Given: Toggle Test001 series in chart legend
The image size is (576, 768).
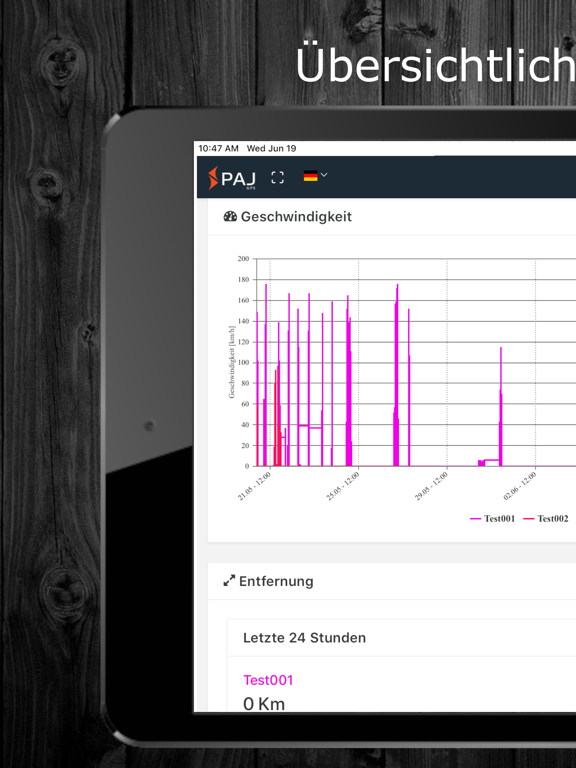Looking at the screenshot, I should [x=492, y=519].
